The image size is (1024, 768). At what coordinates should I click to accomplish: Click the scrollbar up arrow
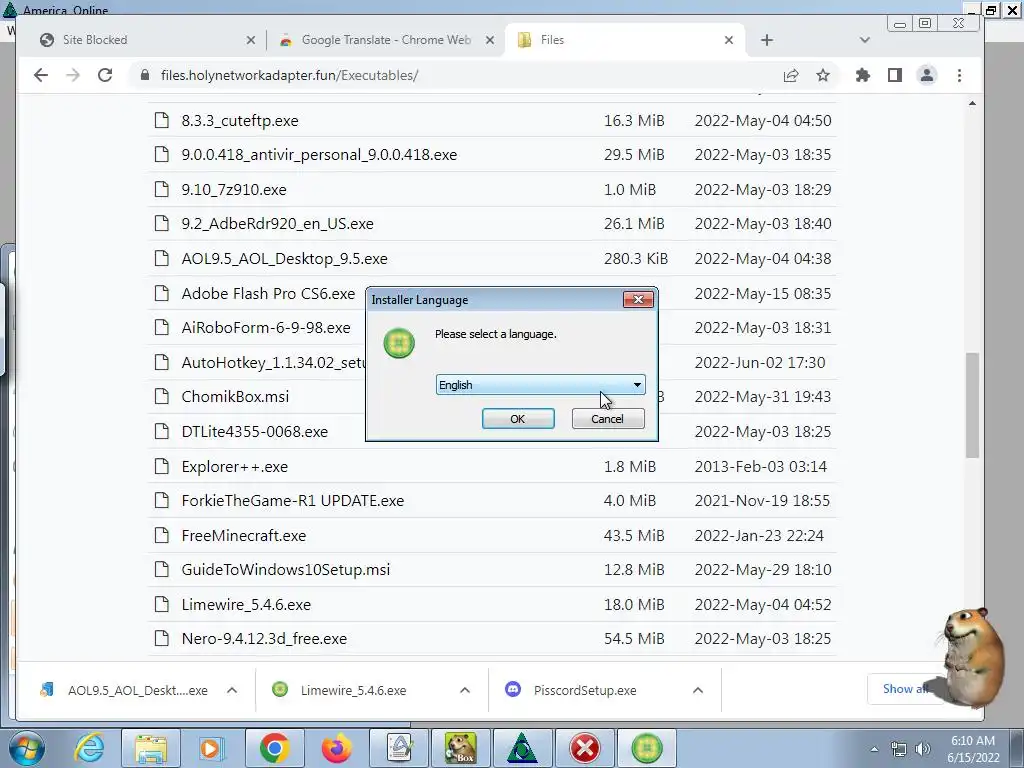972,103
